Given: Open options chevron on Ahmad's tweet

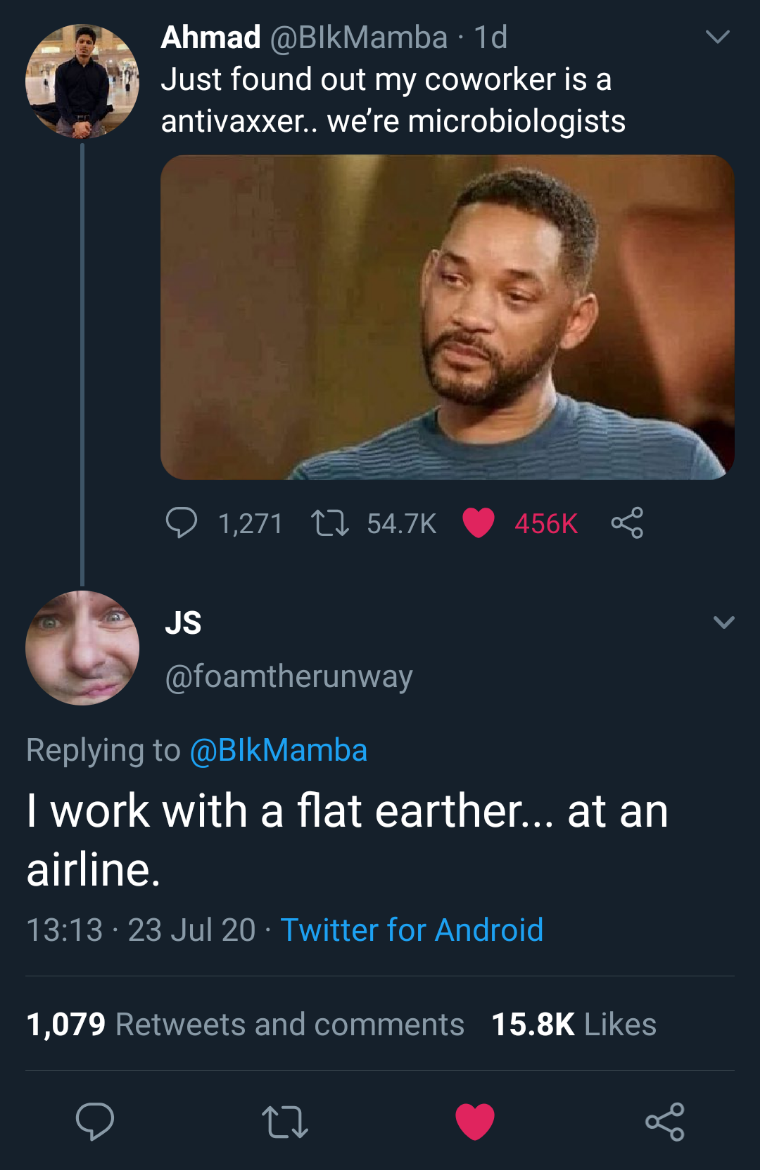Looking at the screenshot, I should (716, 38).
